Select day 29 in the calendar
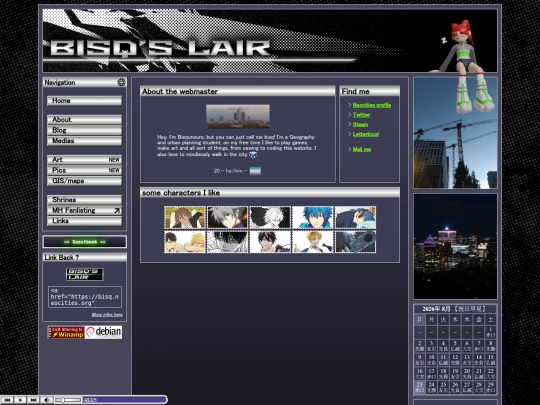The image size is (540, 405). click(x=490, y=387)
